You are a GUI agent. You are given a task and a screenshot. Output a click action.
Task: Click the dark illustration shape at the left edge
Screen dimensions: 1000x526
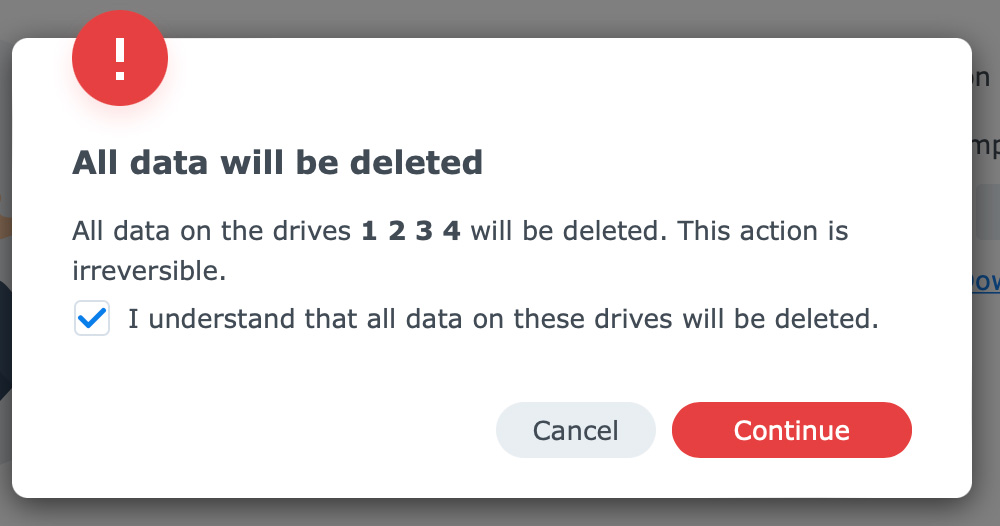pos(4,340)
